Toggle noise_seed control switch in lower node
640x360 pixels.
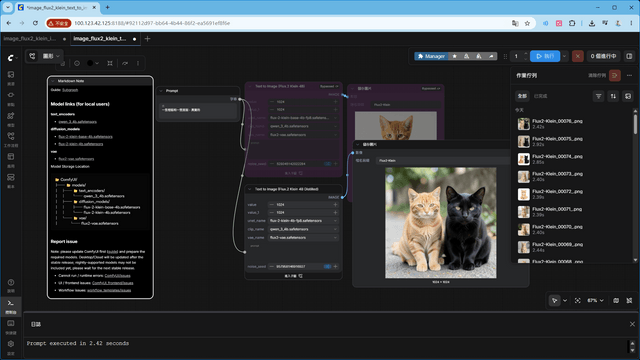pyautogui.click(x=327, y=267)
